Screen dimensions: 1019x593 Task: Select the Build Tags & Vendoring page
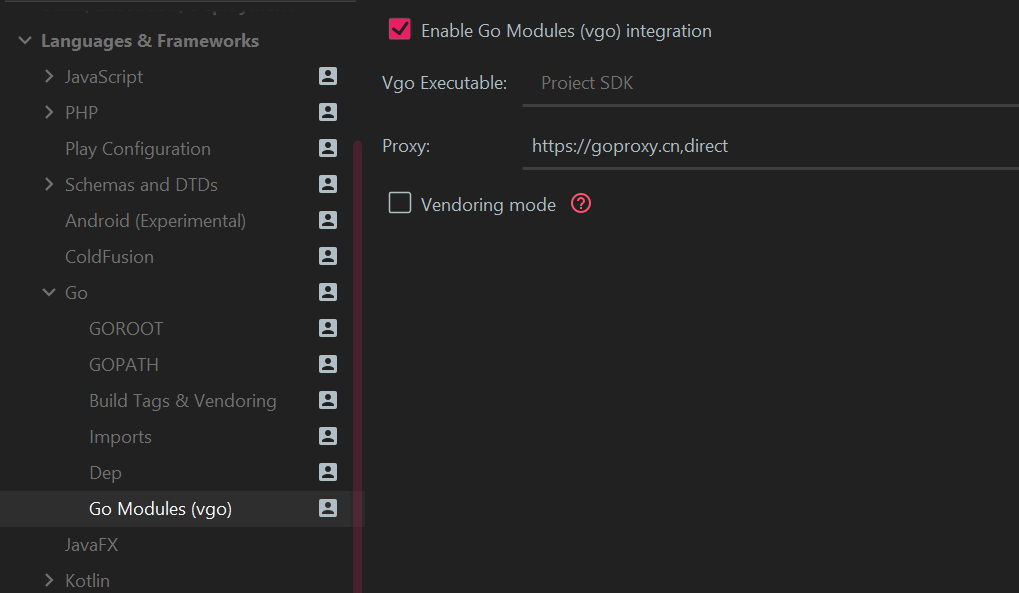click(183, 400)
